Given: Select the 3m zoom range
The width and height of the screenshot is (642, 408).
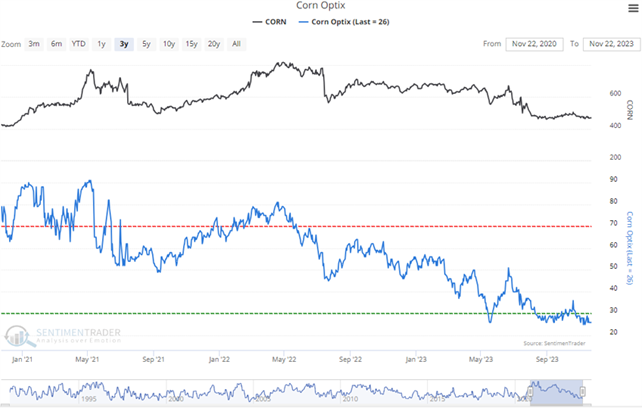Looking at the screenshot, I should tap(35, 44).
